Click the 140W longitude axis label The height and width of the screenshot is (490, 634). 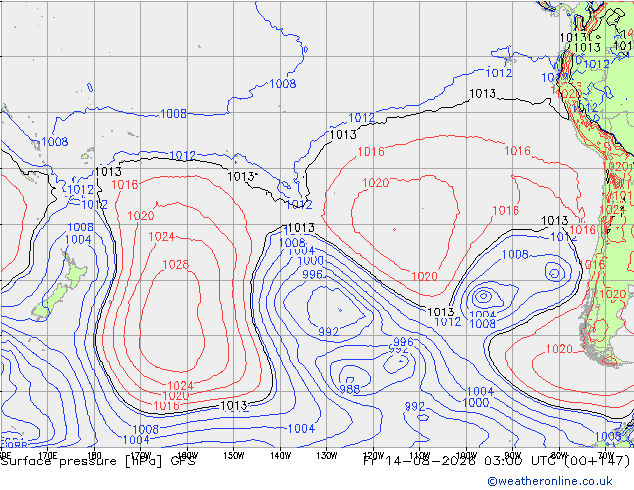coord(281,456)
